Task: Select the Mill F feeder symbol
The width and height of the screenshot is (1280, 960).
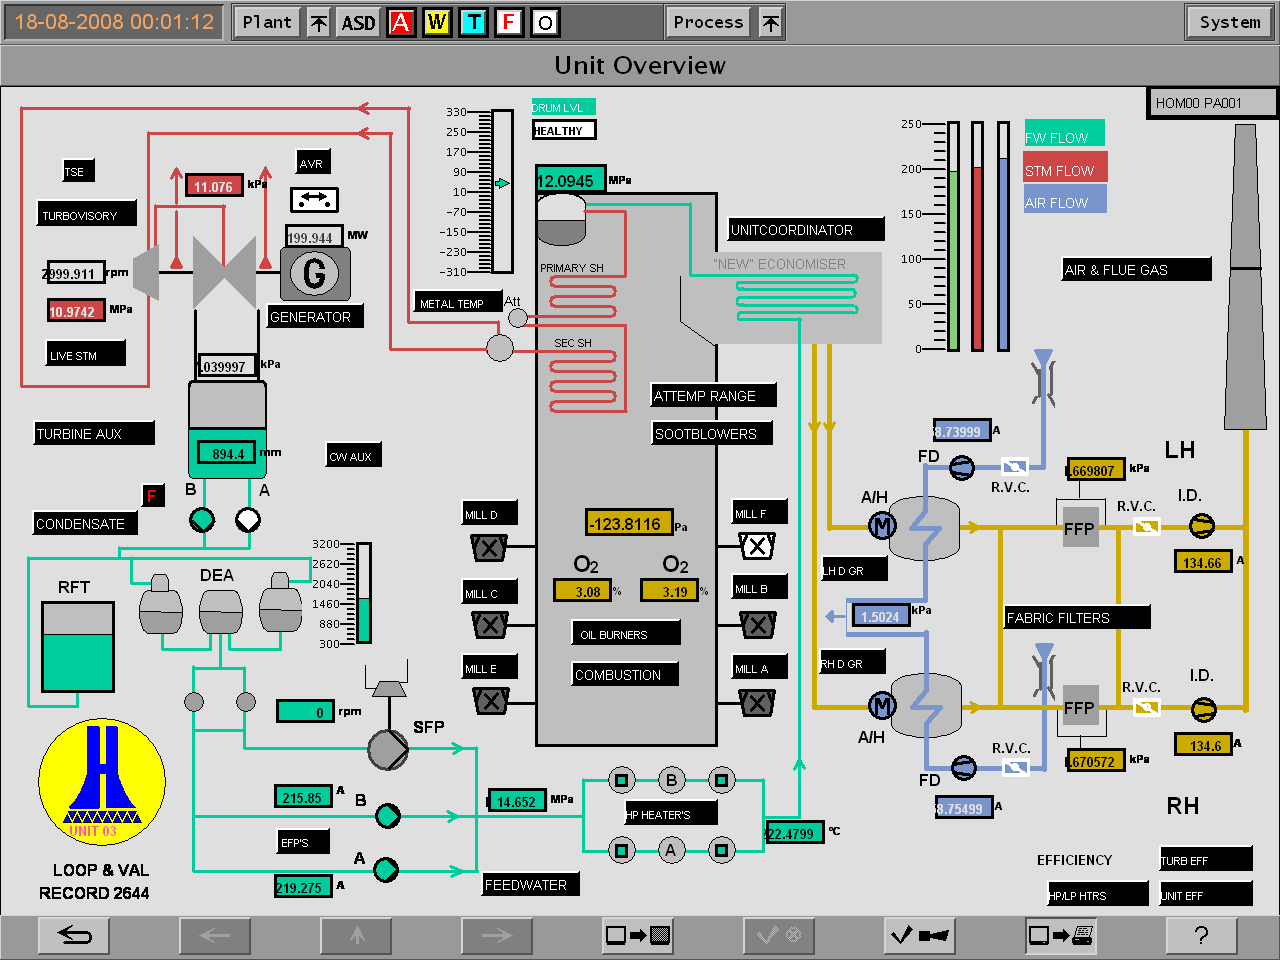Action: 757,546
